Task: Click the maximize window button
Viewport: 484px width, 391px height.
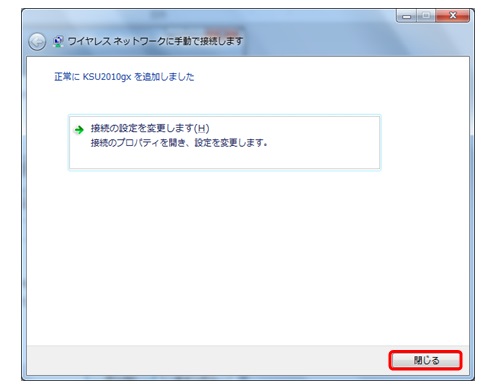Action: [x=426, y=16]
